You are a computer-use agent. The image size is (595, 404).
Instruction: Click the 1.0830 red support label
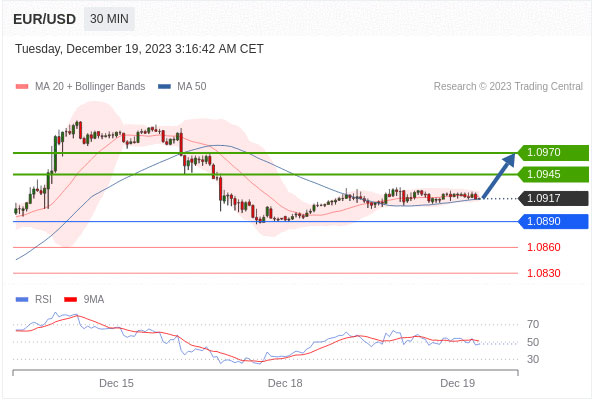pos(543,273)
